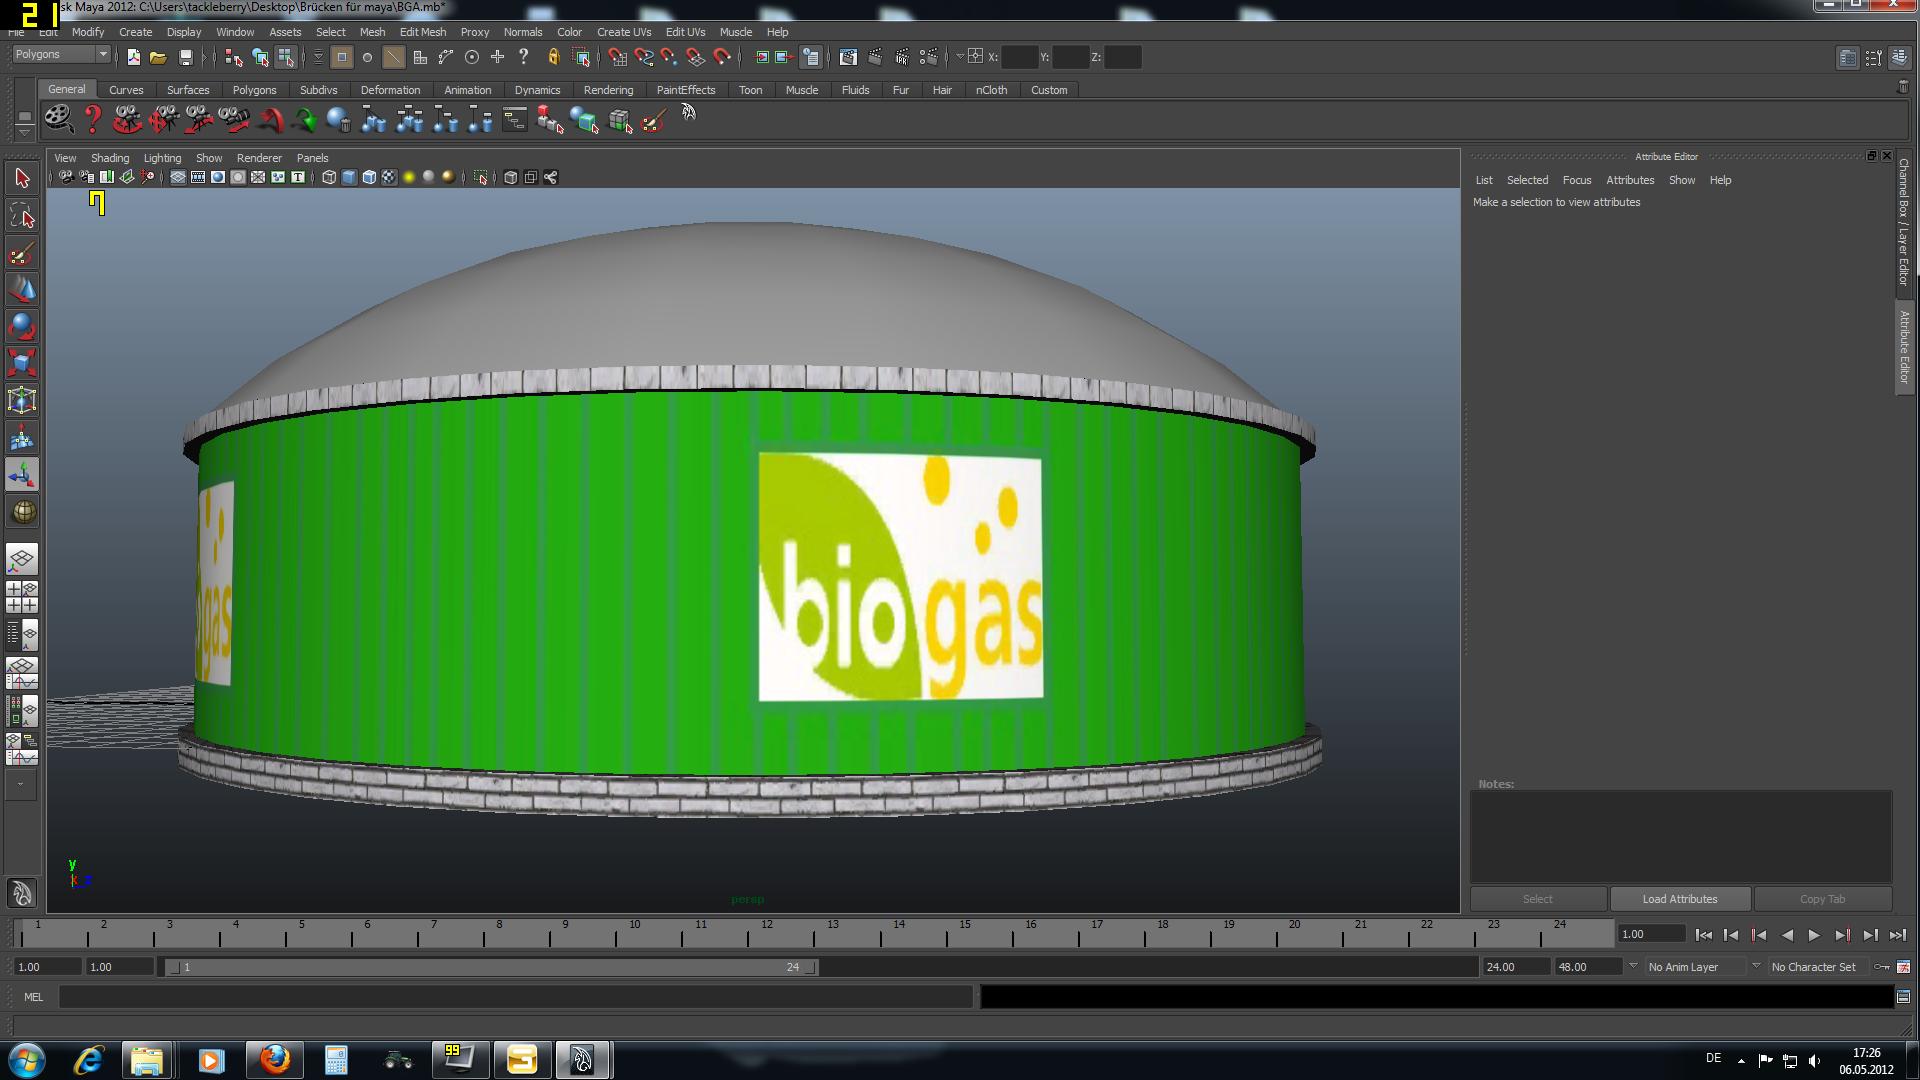Click the paintbrush shelf icon
This screenshot has width=1920, height=1080.
pos(654,121)
